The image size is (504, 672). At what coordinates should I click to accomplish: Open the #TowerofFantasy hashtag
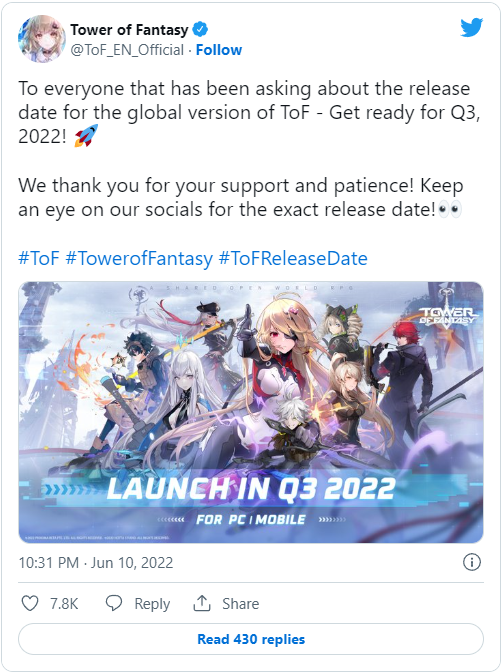139,258
